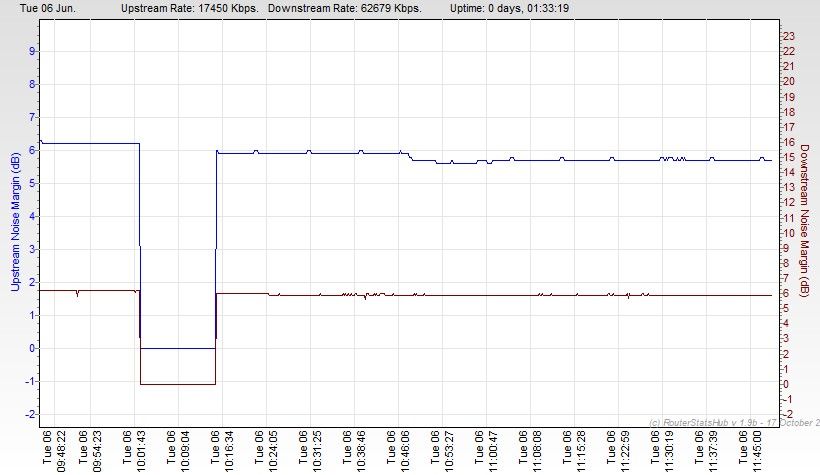The width and height of the screenshot is (820, 475).
Task: Click the Downstream Rate 62679 Kbps text
Action: click(344, 8)
